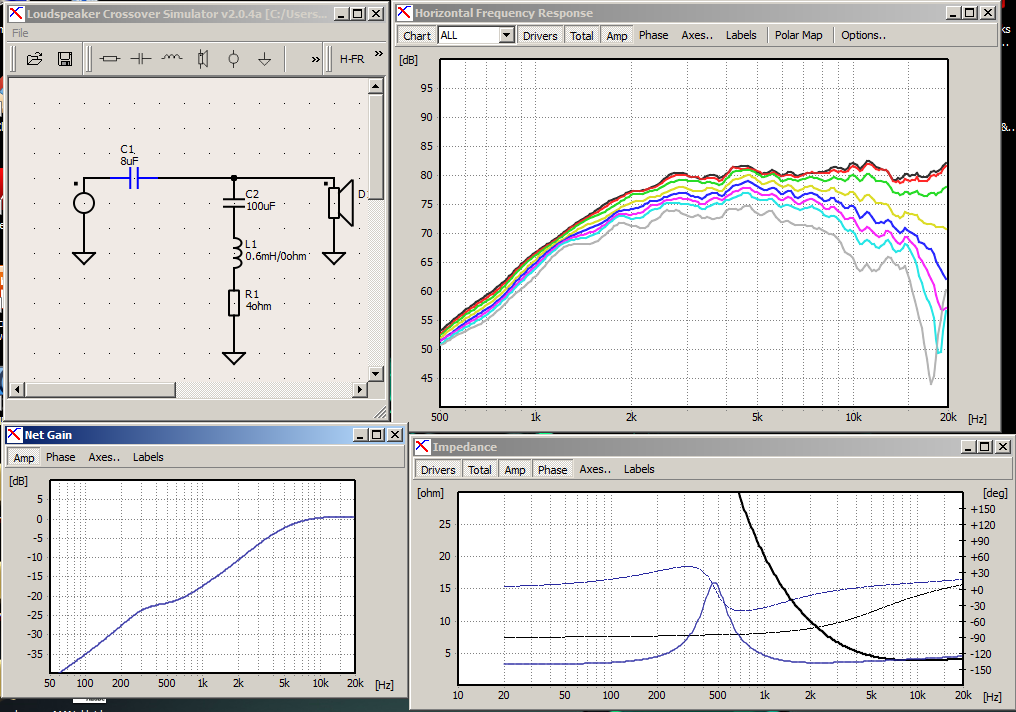Open Axes menu in Net Gain window

[104, 457]
